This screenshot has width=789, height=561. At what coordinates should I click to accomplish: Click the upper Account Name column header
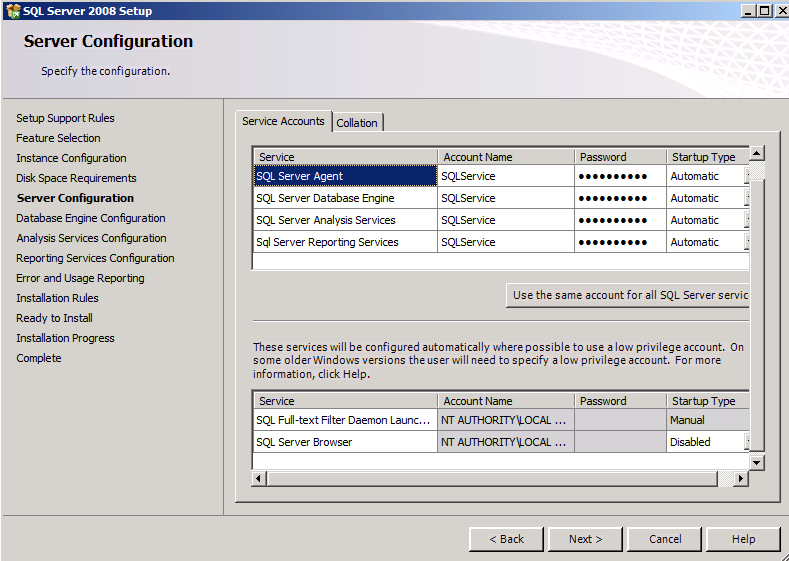click(506, 157)
